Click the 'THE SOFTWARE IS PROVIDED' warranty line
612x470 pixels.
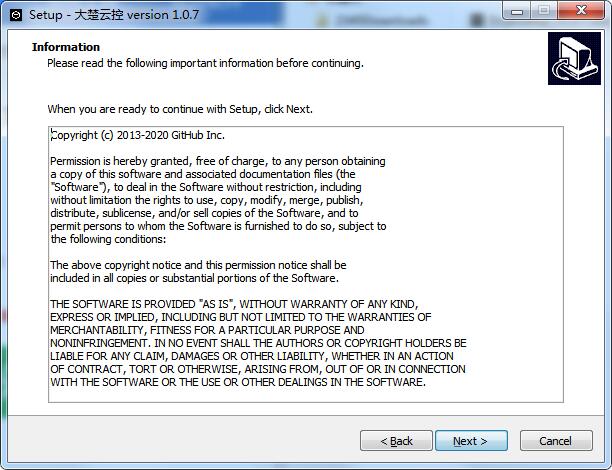[x=234, y=304]
